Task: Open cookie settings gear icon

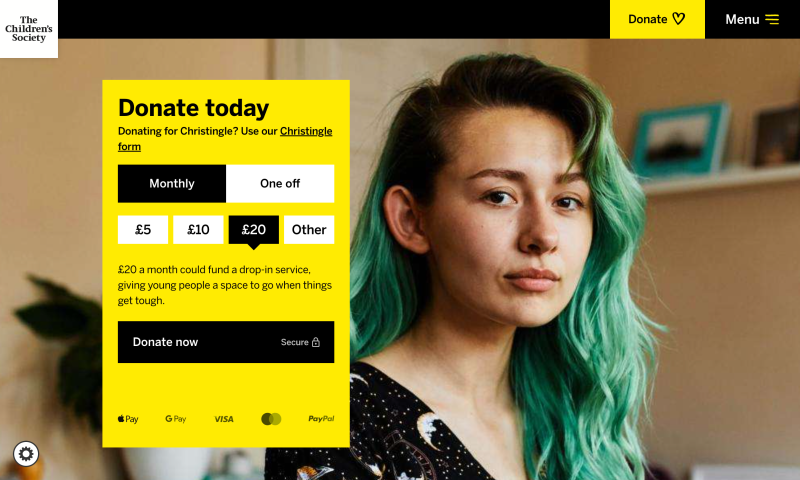Action: [x=26, y=453]
